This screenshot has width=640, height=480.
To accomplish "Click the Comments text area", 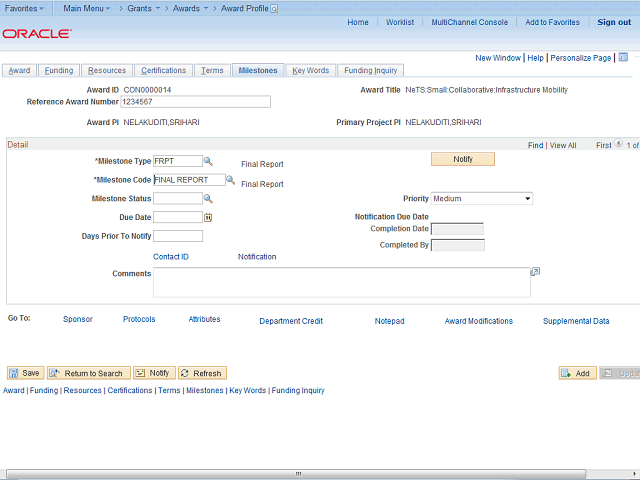I will 342,282.
